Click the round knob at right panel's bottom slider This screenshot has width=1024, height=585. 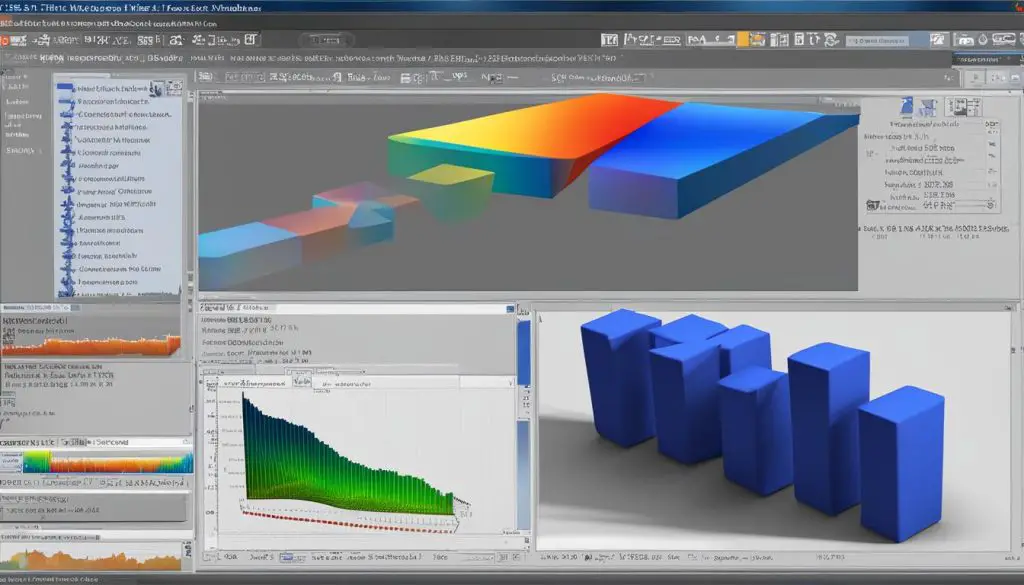point(991,204)
